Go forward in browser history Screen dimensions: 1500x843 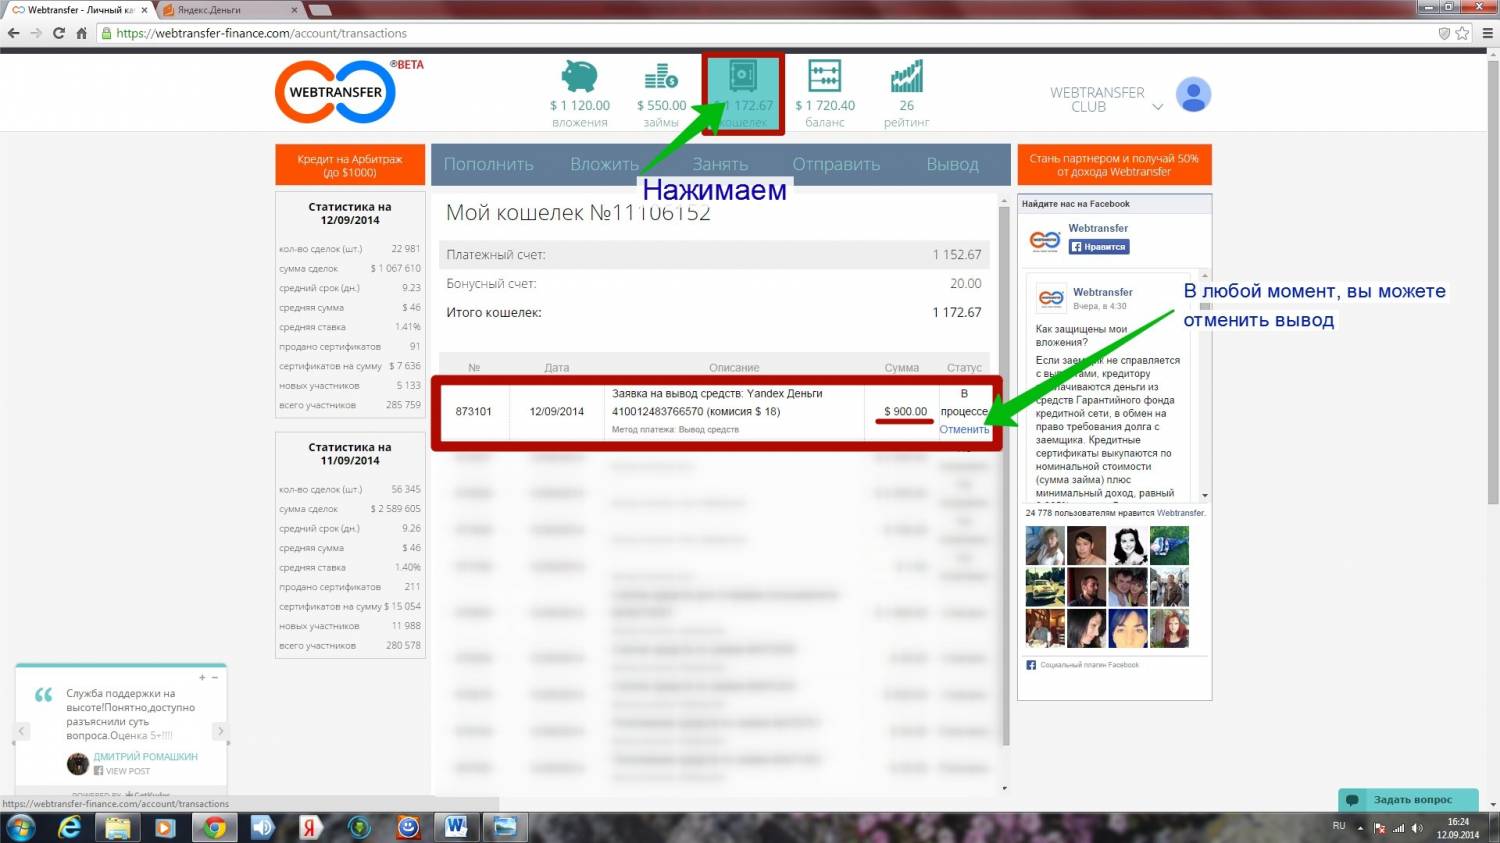tap(36, 33)
